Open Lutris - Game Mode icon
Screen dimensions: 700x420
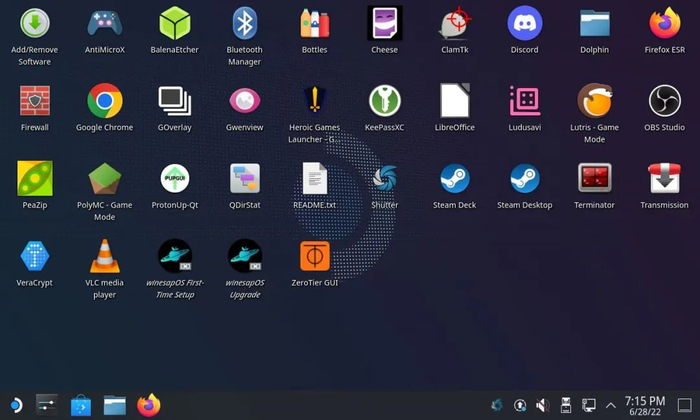click(595, 100)
